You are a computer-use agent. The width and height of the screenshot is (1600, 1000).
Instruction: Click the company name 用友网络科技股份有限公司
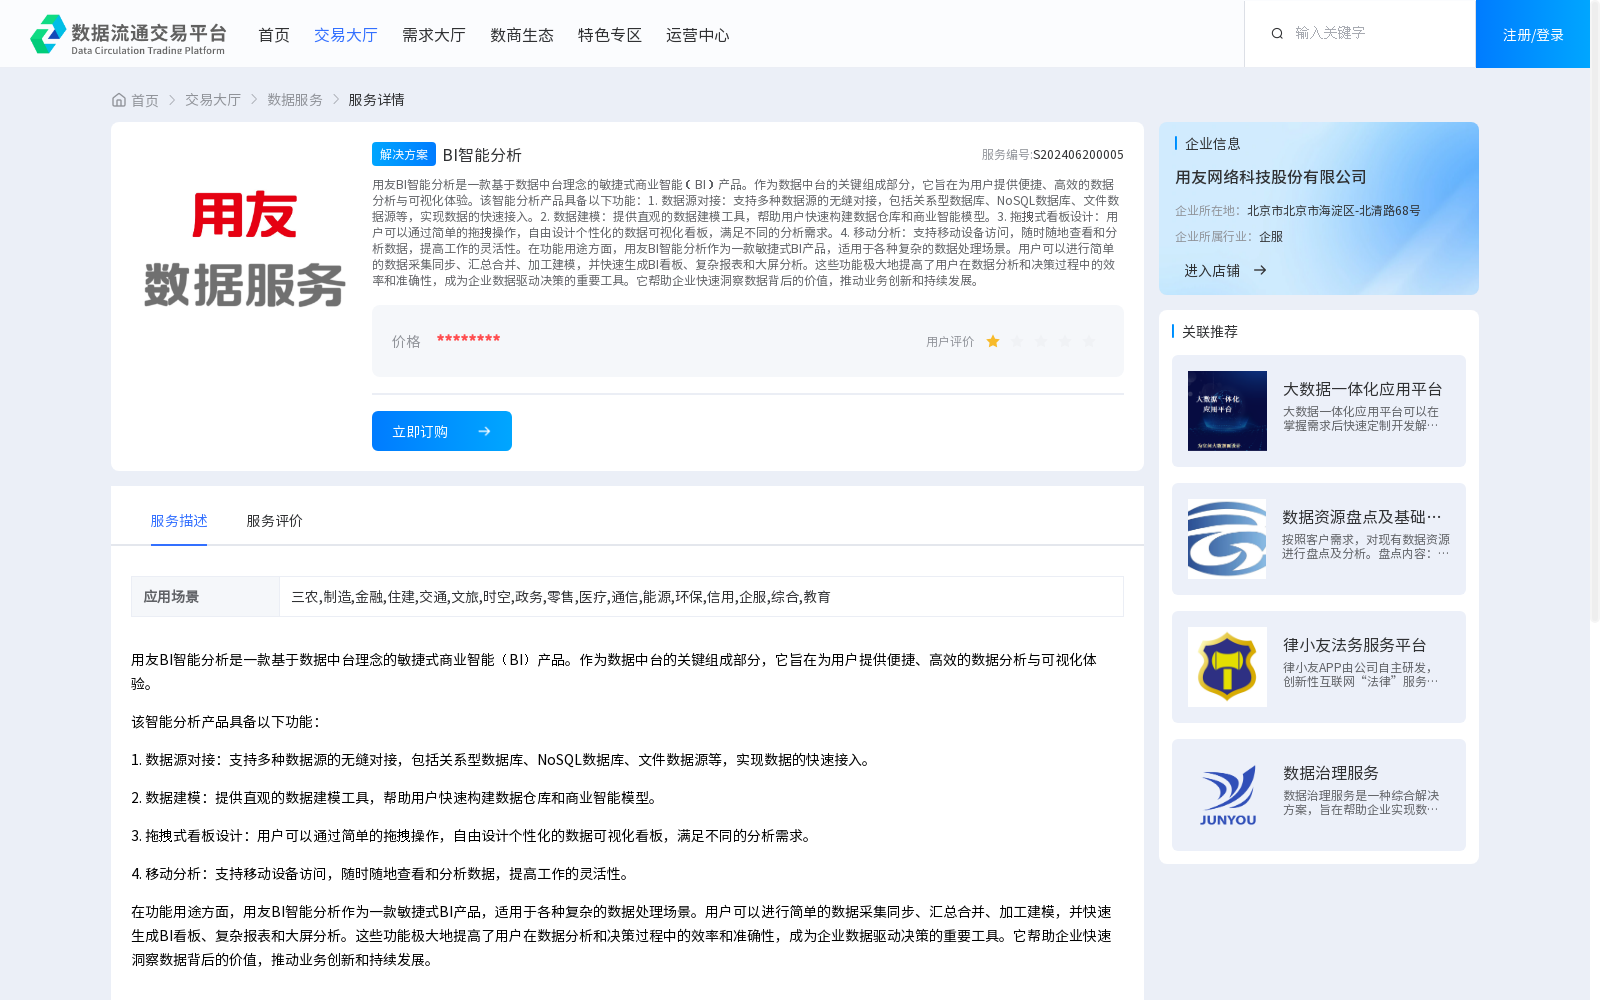[1271, 177]
